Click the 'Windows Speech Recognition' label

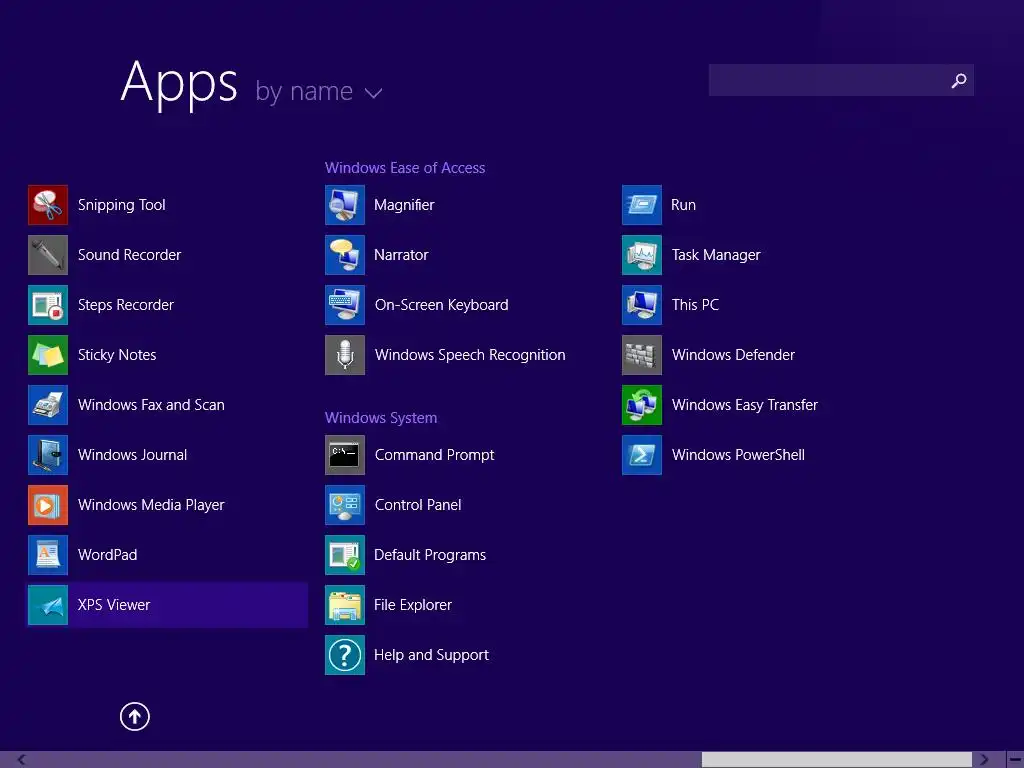click(x=470, y=355)
